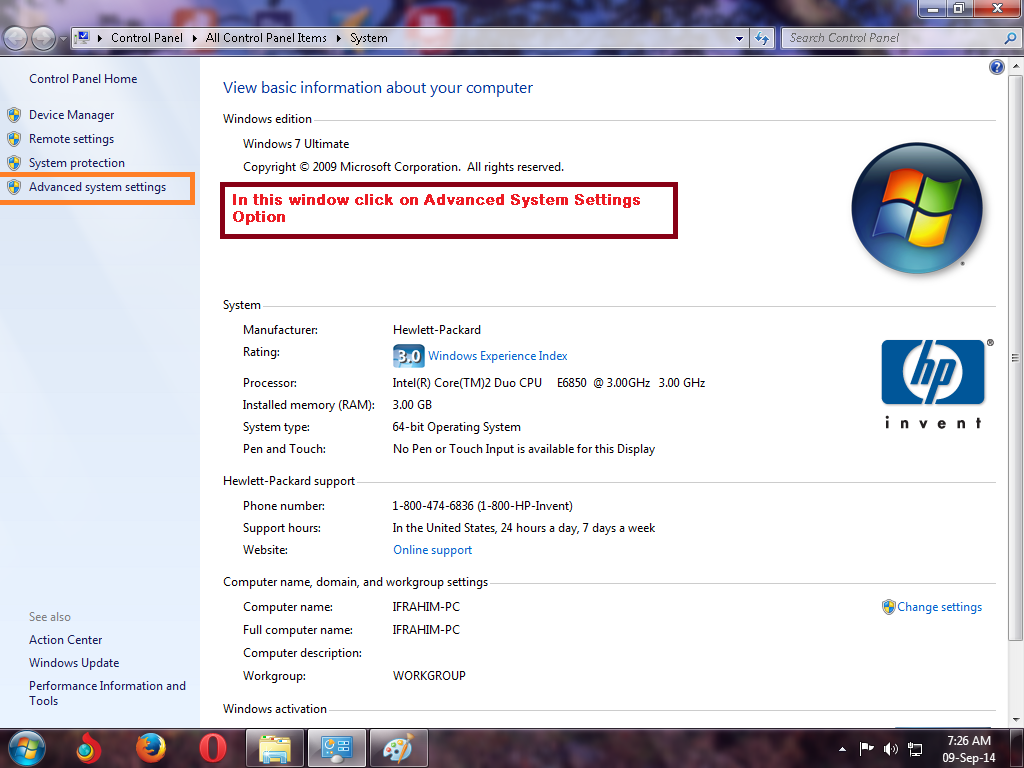
Task: Click Change settings for computer name
Action: coord(939,607)
